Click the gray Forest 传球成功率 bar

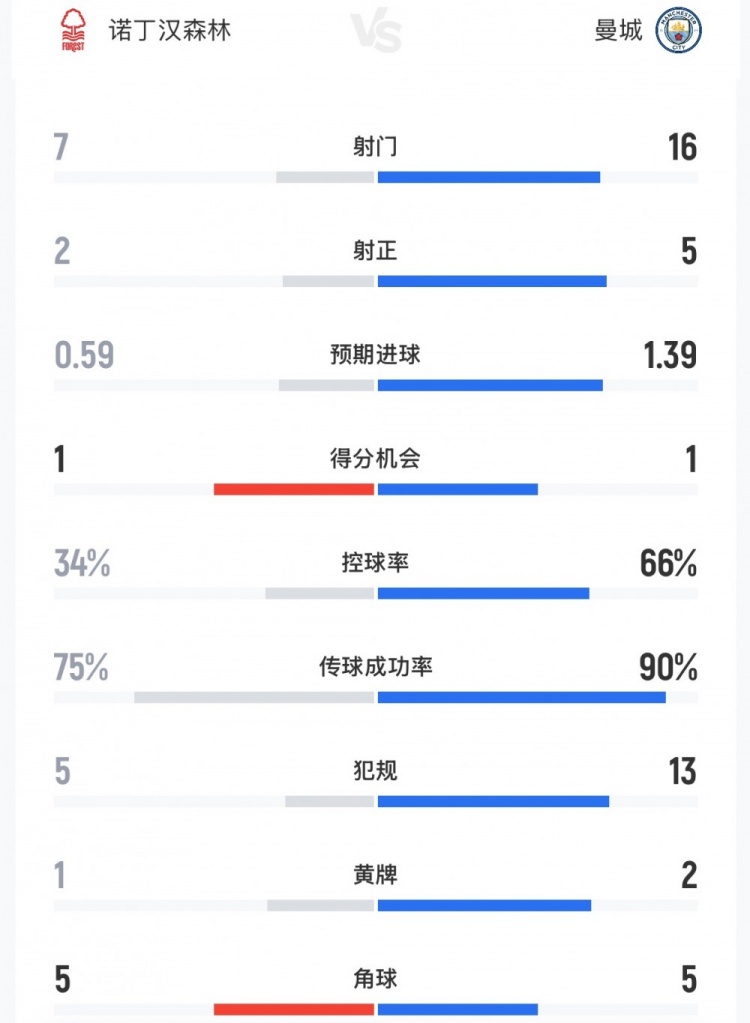(x=254, y=697)
